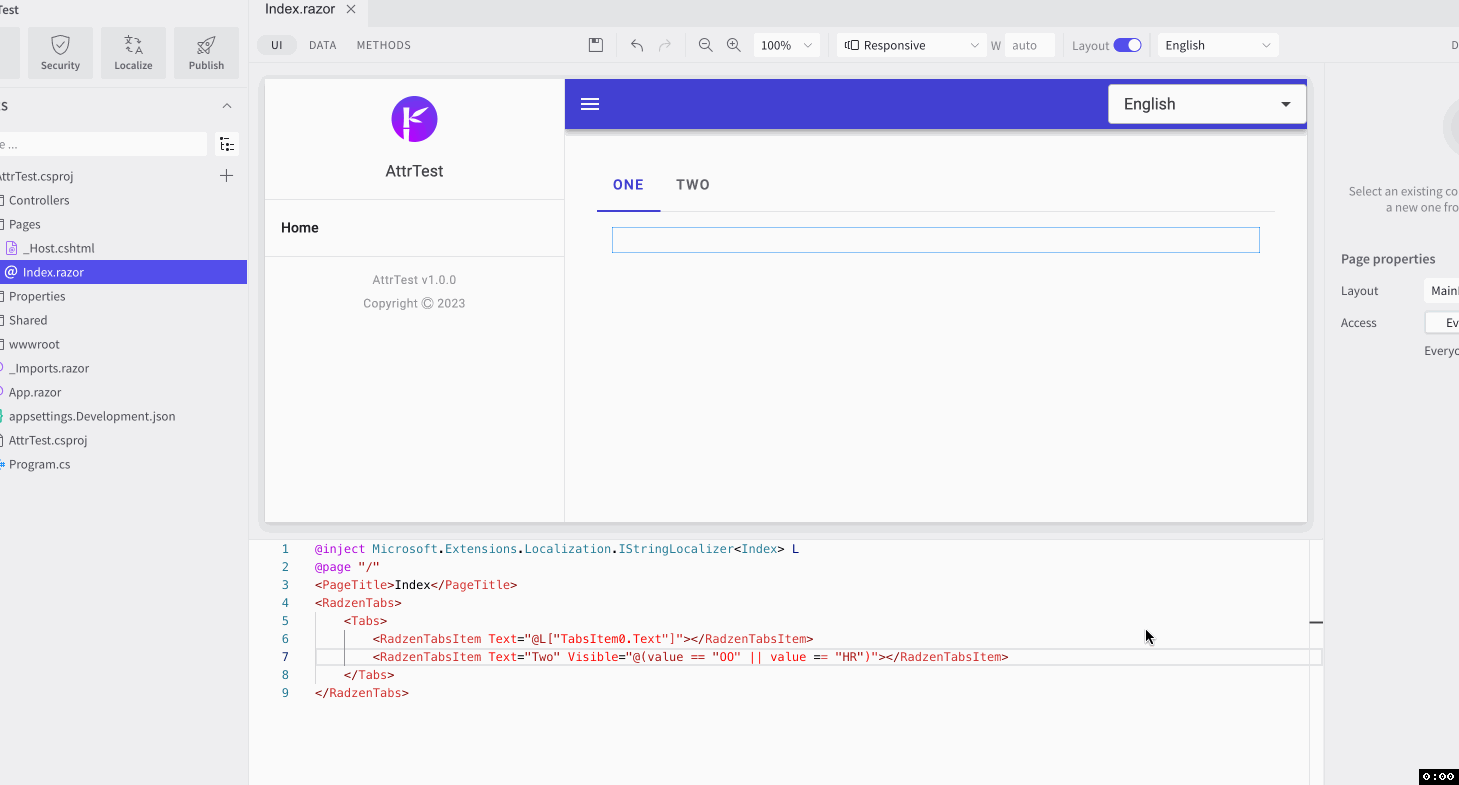The height and width of the screenshot is (785, 1459).
Task: Toggle the Layout switch
Action: (x=1127, y=45)
